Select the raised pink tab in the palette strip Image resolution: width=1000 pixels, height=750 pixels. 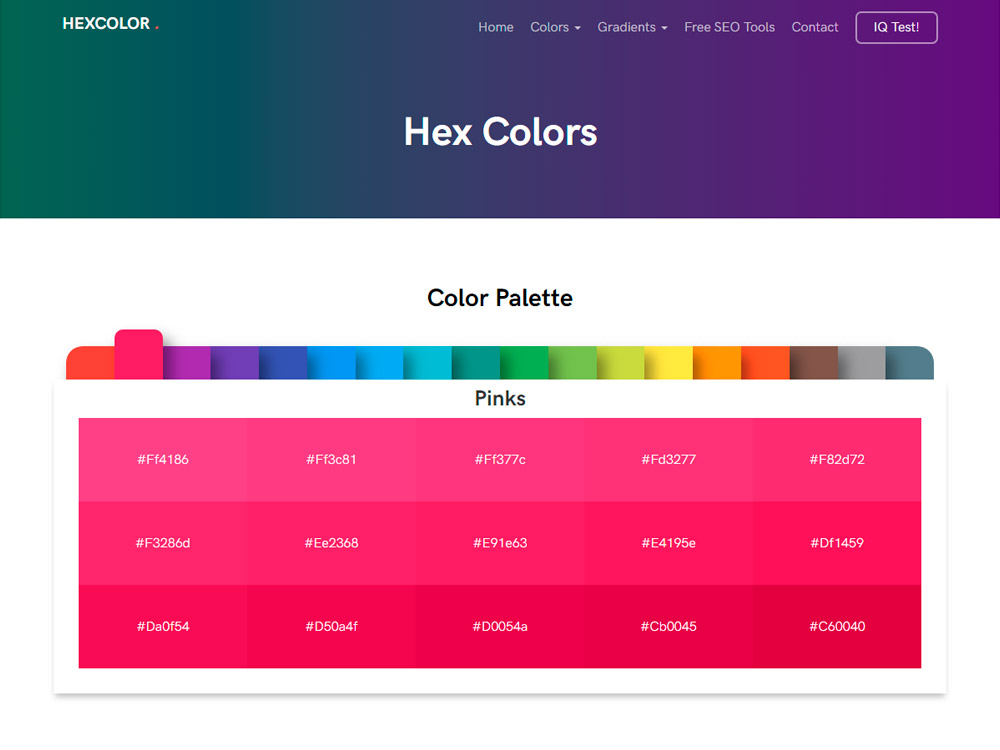coord(137,355)
